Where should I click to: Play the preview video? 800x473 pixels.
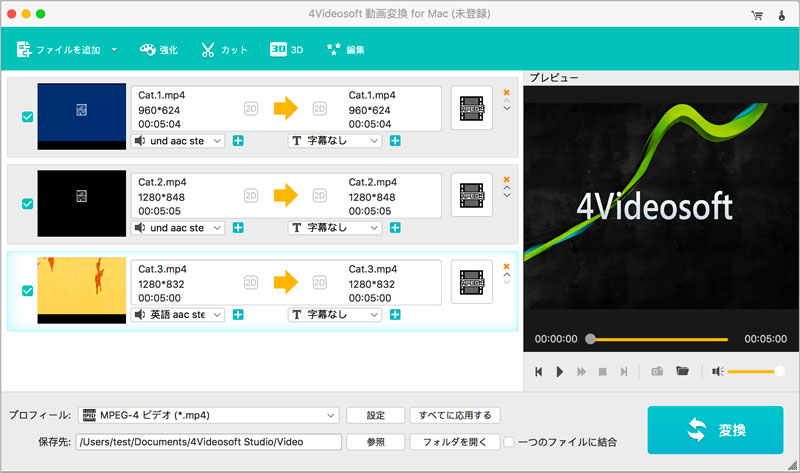pyautogui.click(x=560, y=371)
